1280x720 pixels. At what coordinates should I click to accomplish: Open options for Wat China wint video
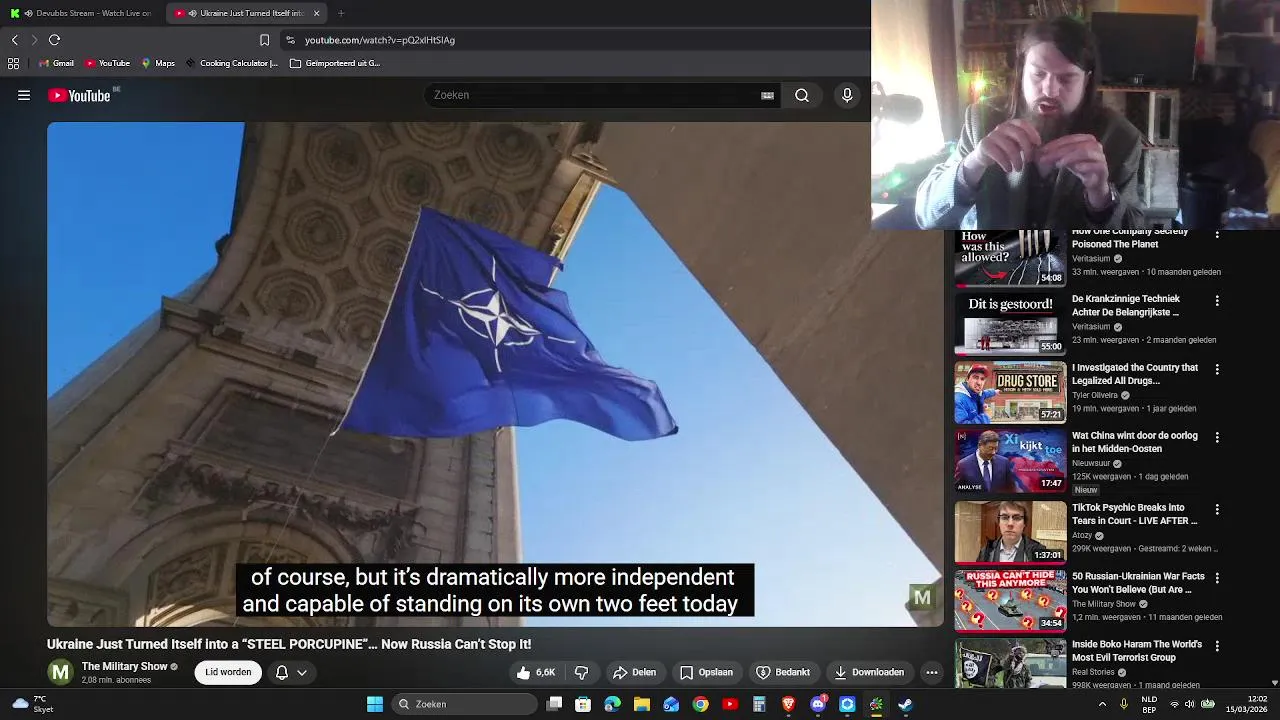click(x=1217, y=437)
